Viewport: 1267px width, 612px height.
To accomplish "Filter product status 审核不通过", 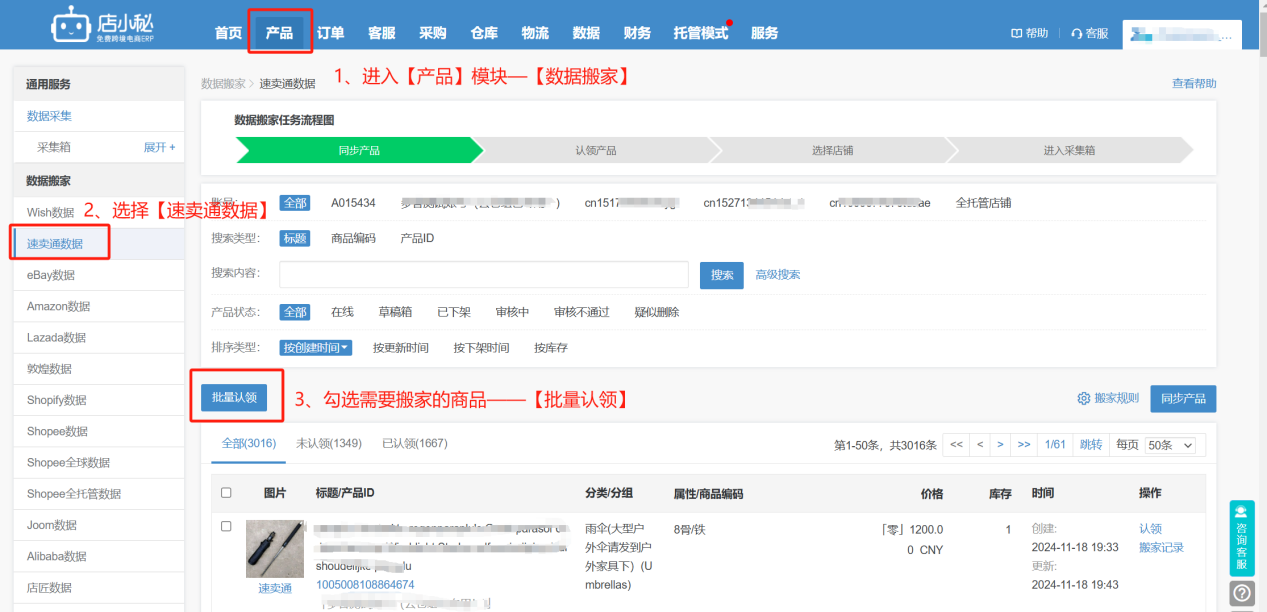I will coord(582,312).
